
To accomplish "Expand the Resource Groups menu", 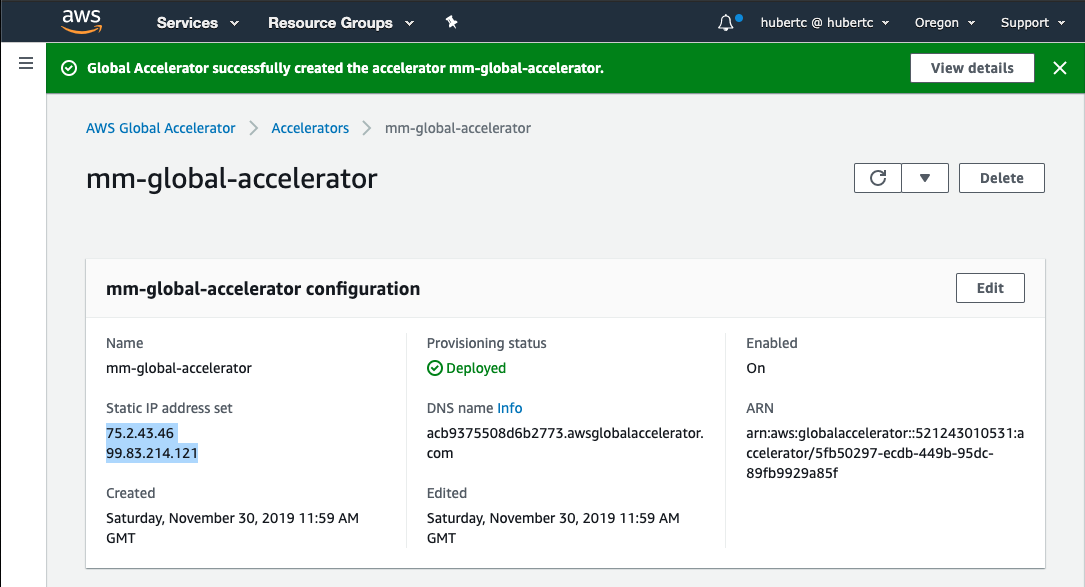I will pyautogui.click(x=341, y=23).
